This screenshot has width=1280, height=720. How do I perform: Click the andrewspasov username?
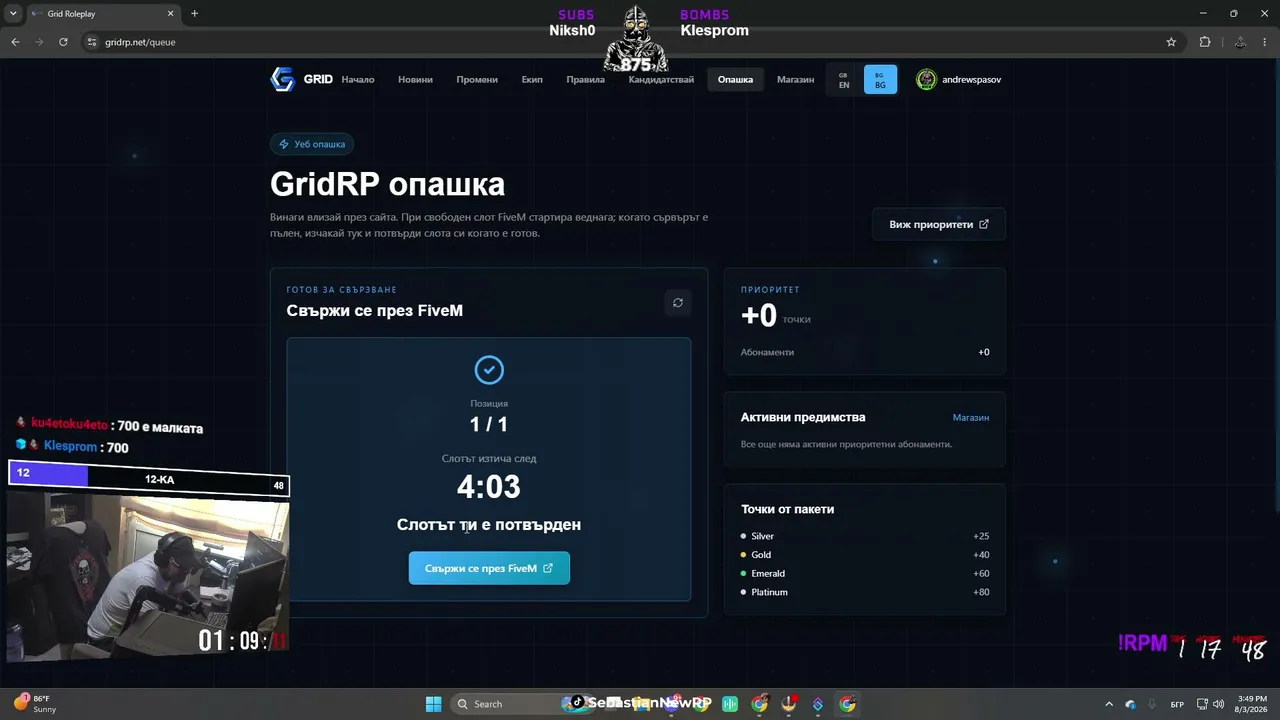click(x=971, y=80)
